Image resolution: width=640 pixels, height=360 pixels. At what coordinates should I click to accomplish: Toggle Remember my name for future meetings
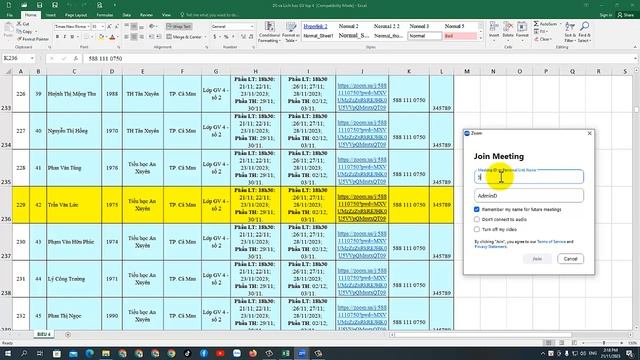(x=476, y=209)
